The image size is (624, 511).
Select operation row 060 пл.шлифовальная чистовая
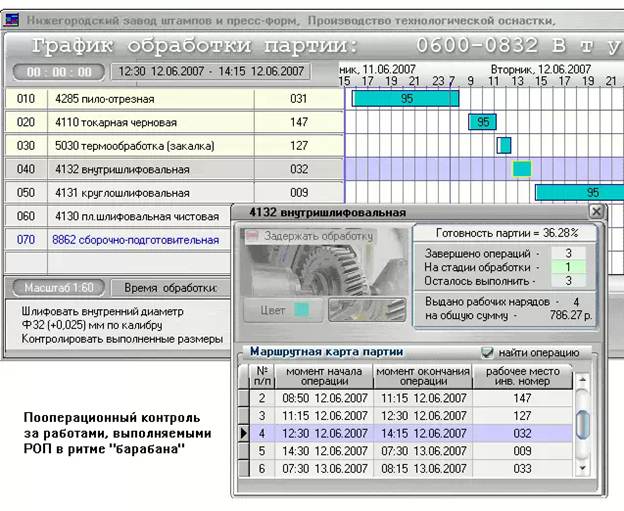click(x=118, y=216)
